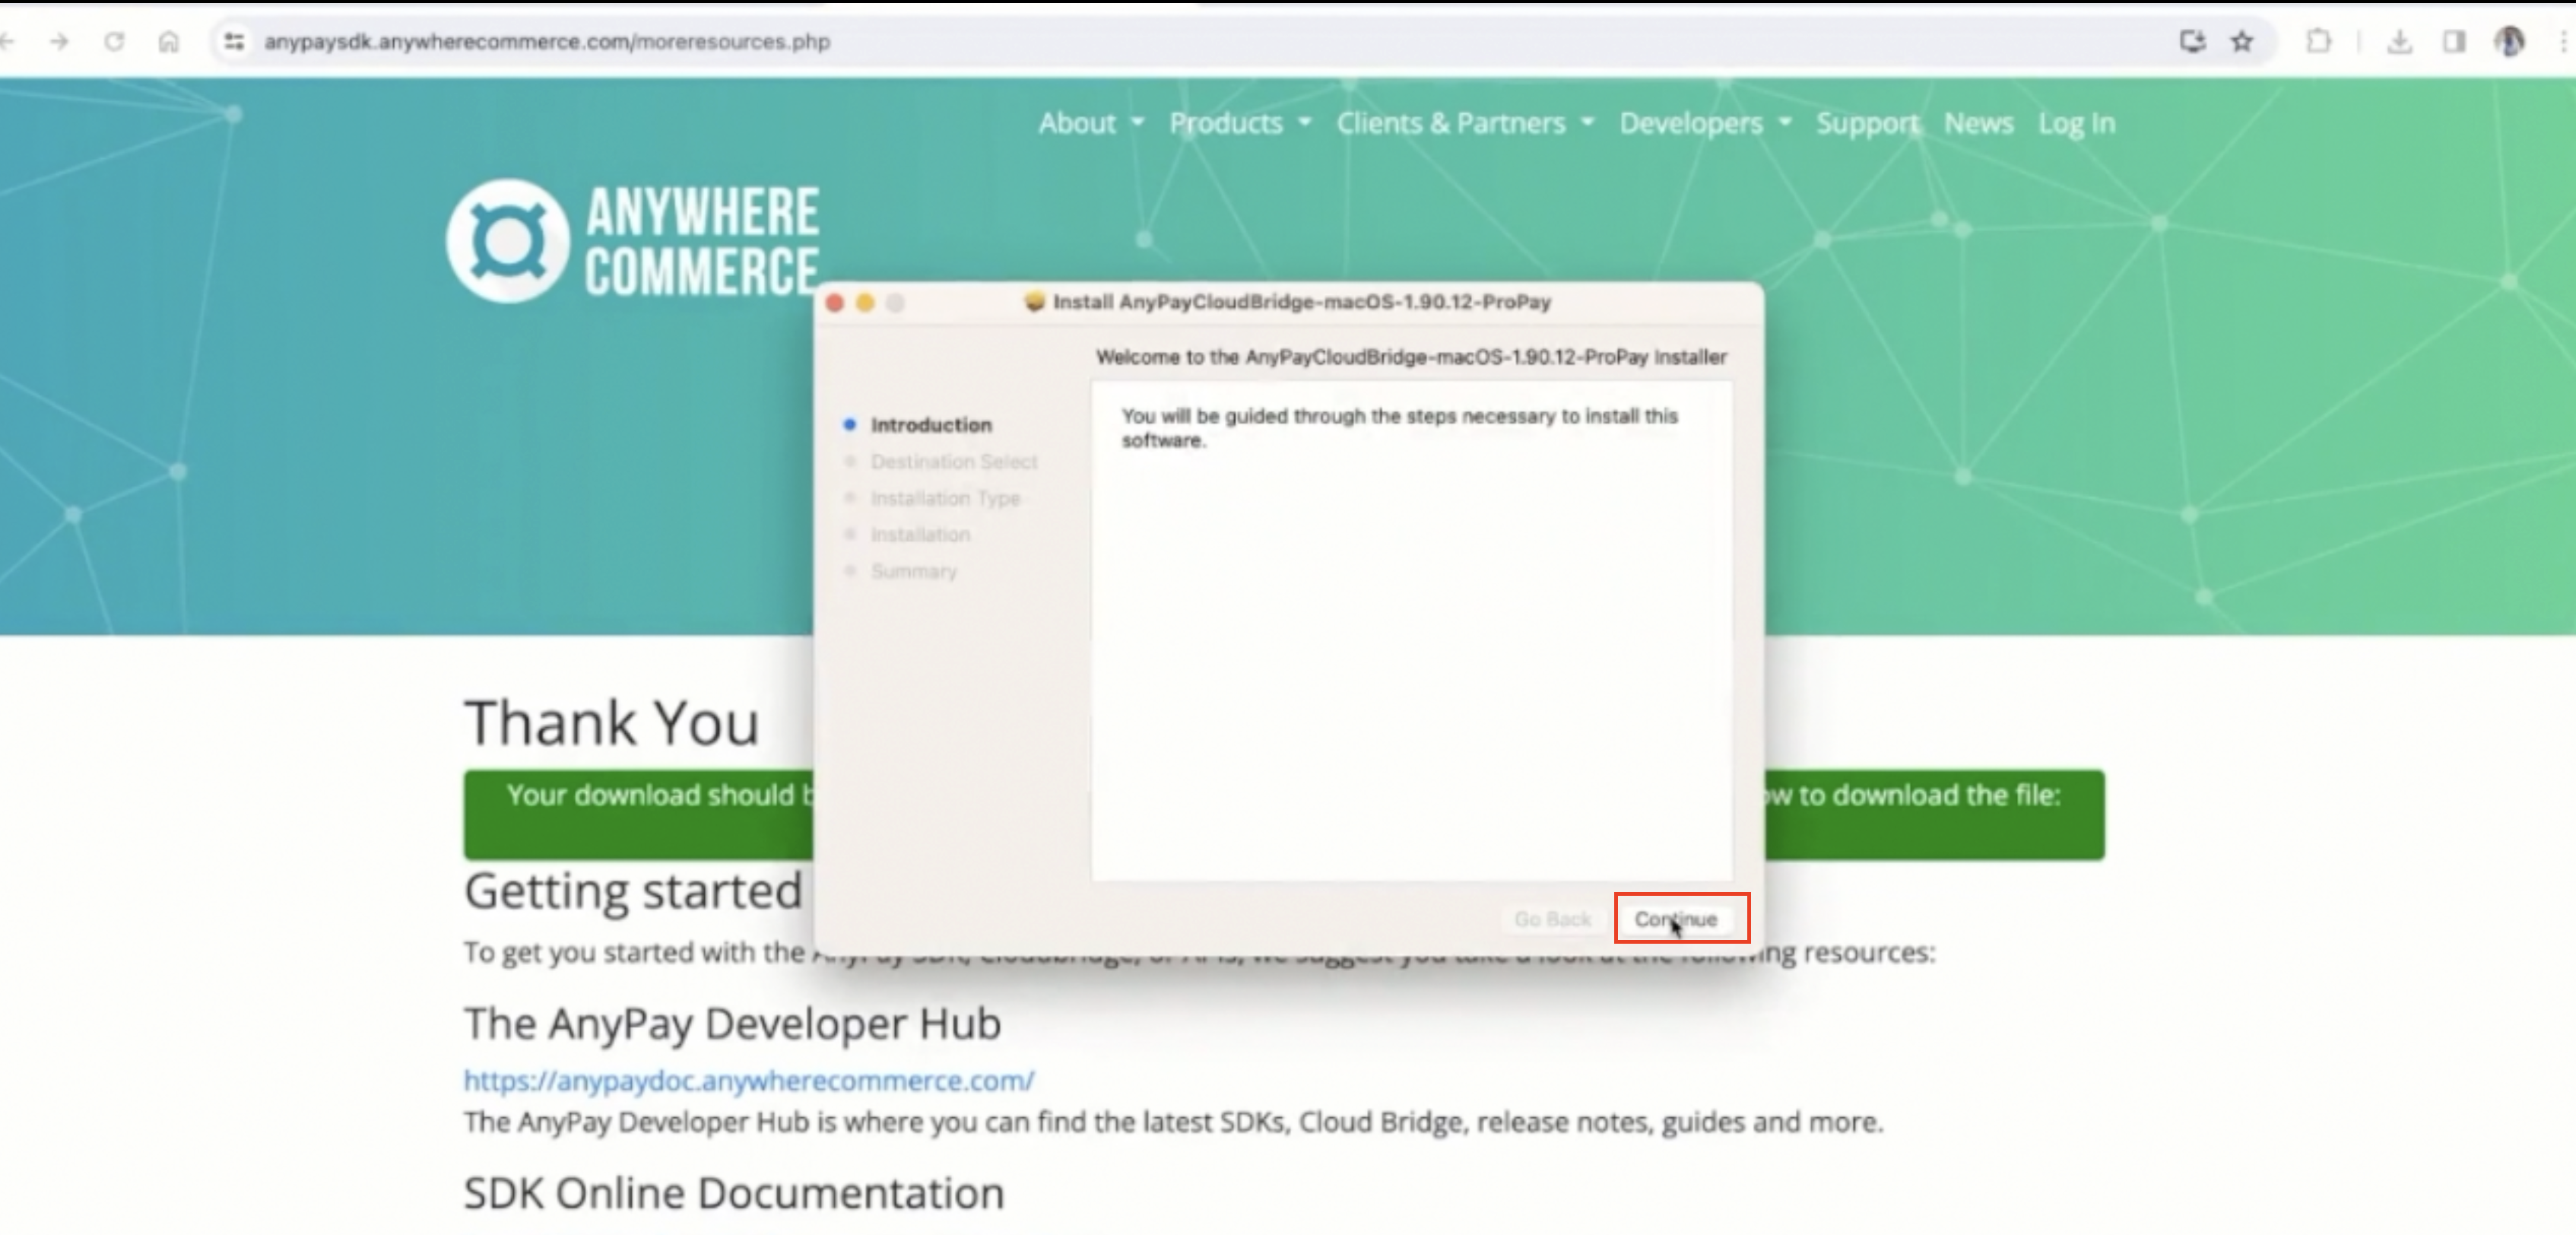Expand the Clients & Partners menu

[1465, 123]
